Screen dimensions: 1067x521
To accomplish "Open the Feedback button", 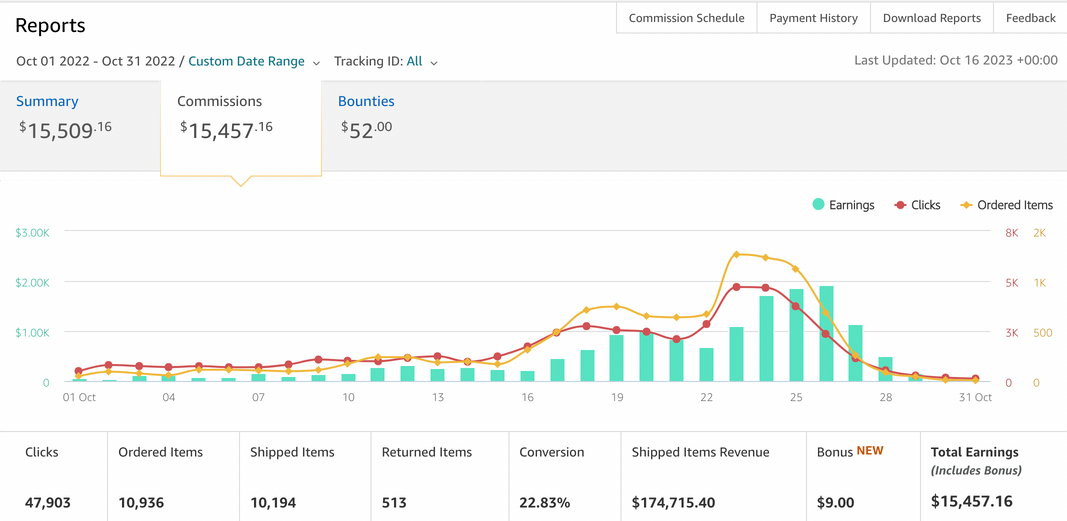I will coord(1030,18).
